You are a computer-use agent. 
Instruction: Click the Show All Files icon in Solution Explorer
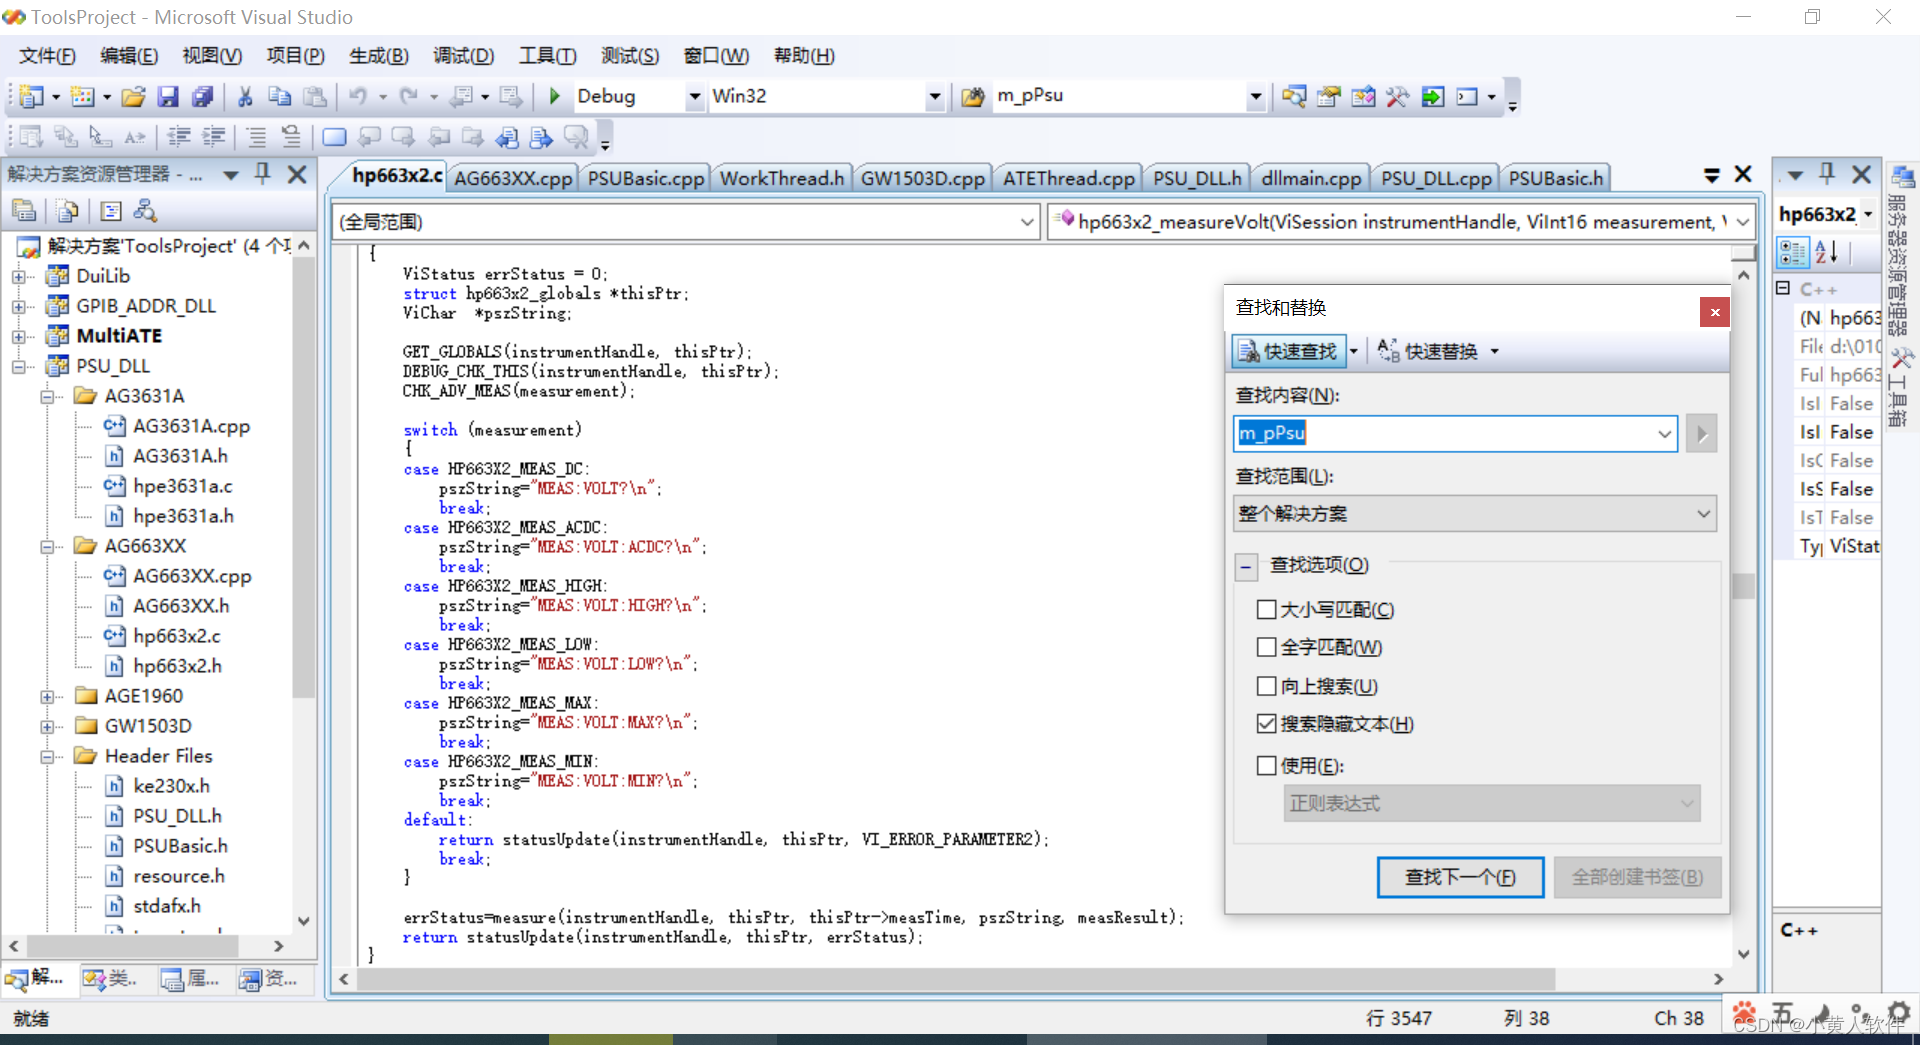tap(68, 211)
